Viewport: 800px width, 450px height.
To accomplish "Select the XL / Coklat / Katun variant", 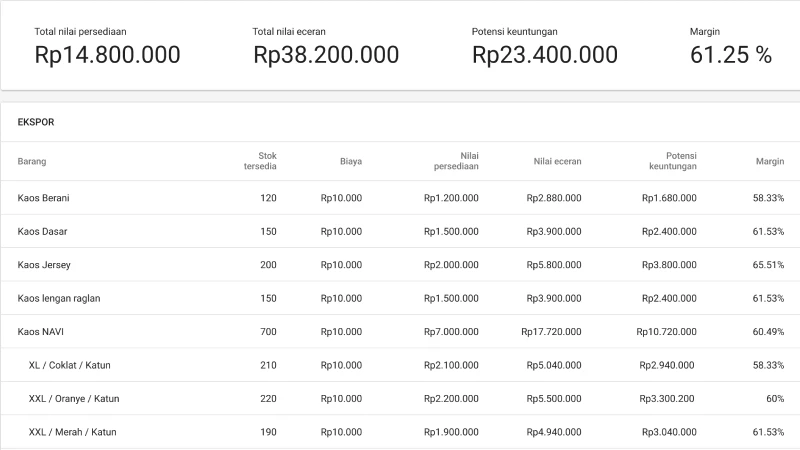I will [70, 365].
